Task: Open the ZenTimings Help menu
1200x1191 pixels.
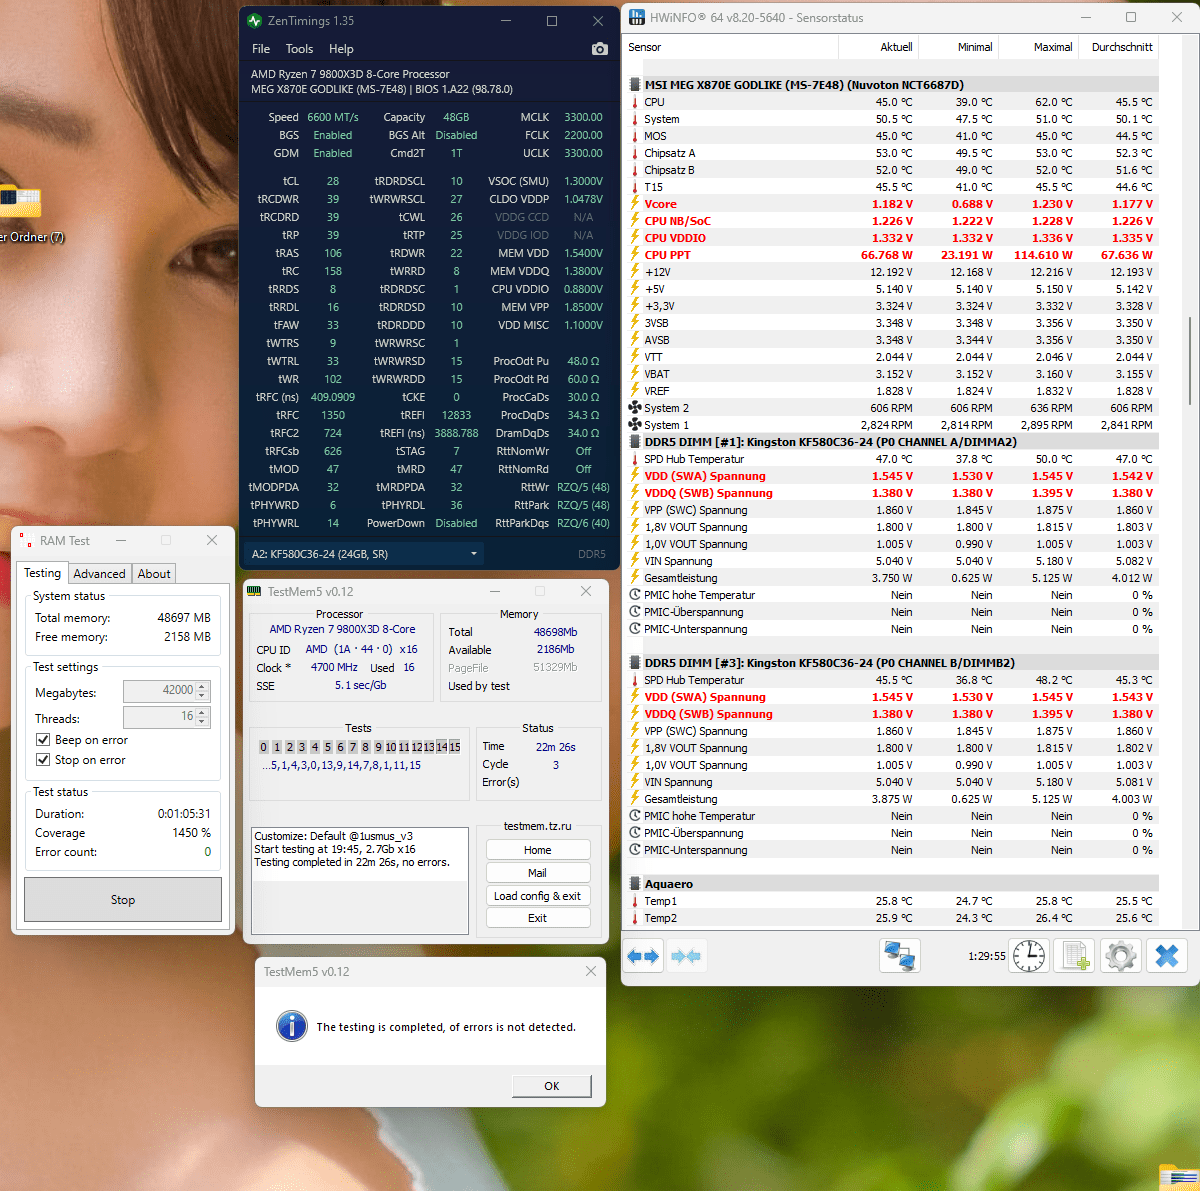Action: point(341,49)
